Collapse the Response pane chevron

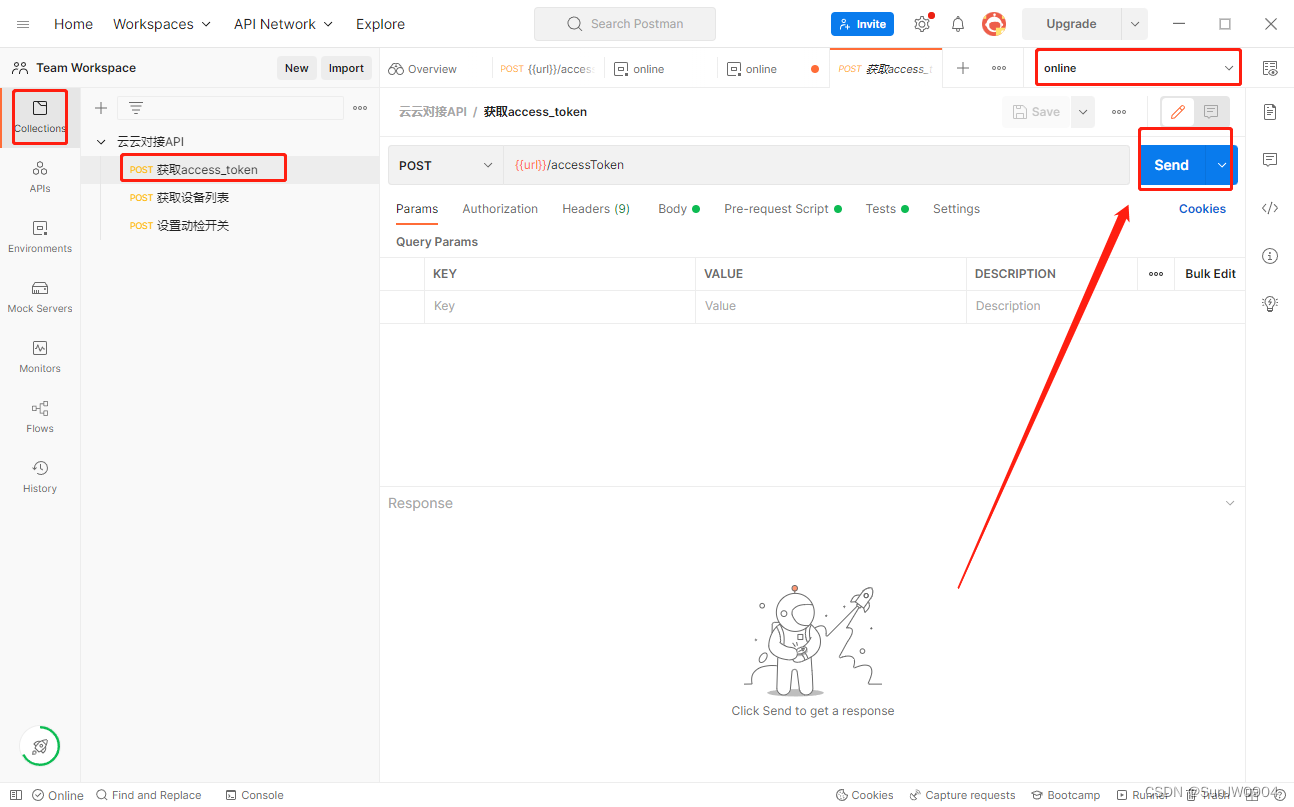point(1231,503)
